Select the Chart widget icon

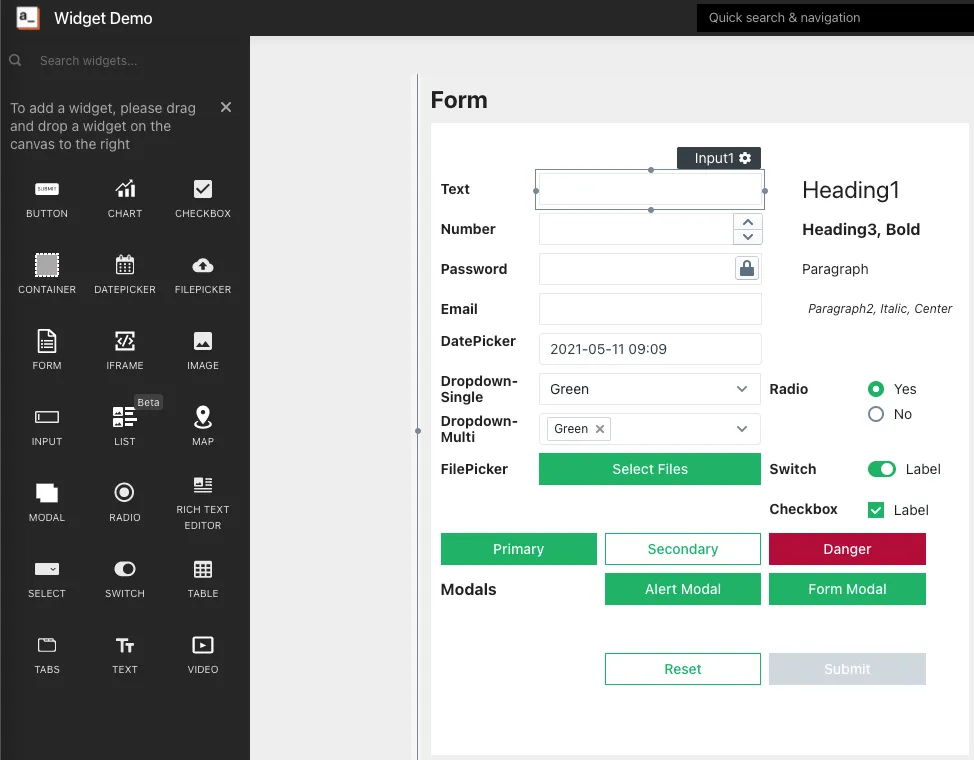[x=125, y=190]
